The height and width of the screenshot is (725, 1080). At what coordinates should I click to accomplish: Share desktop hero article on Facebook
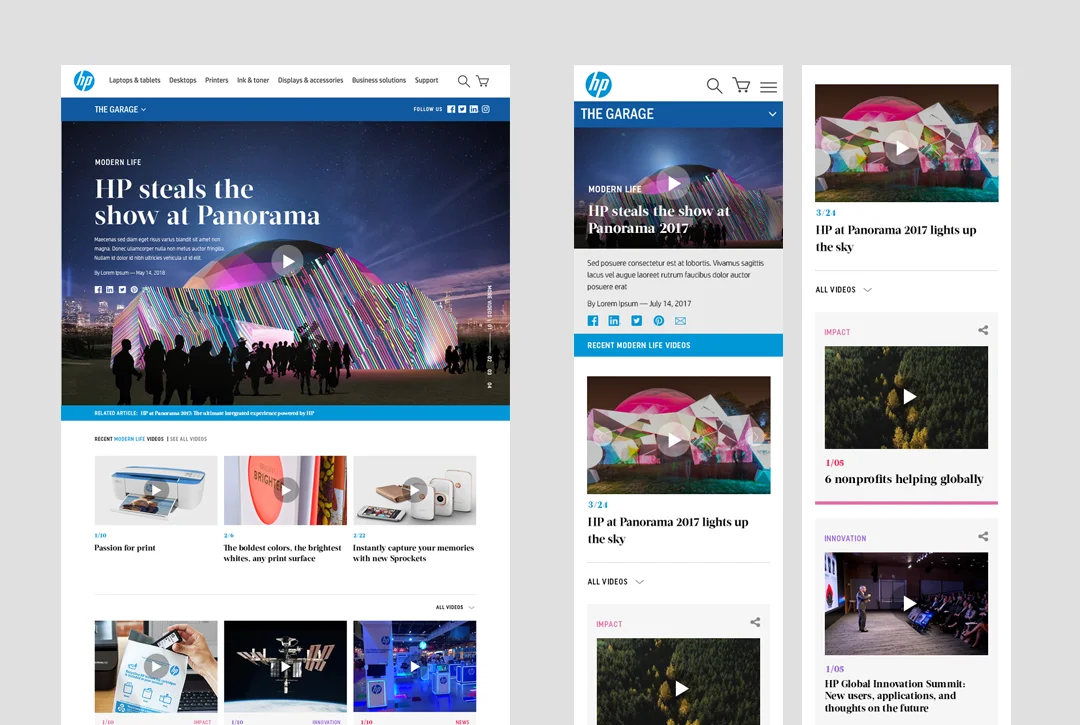98,290
